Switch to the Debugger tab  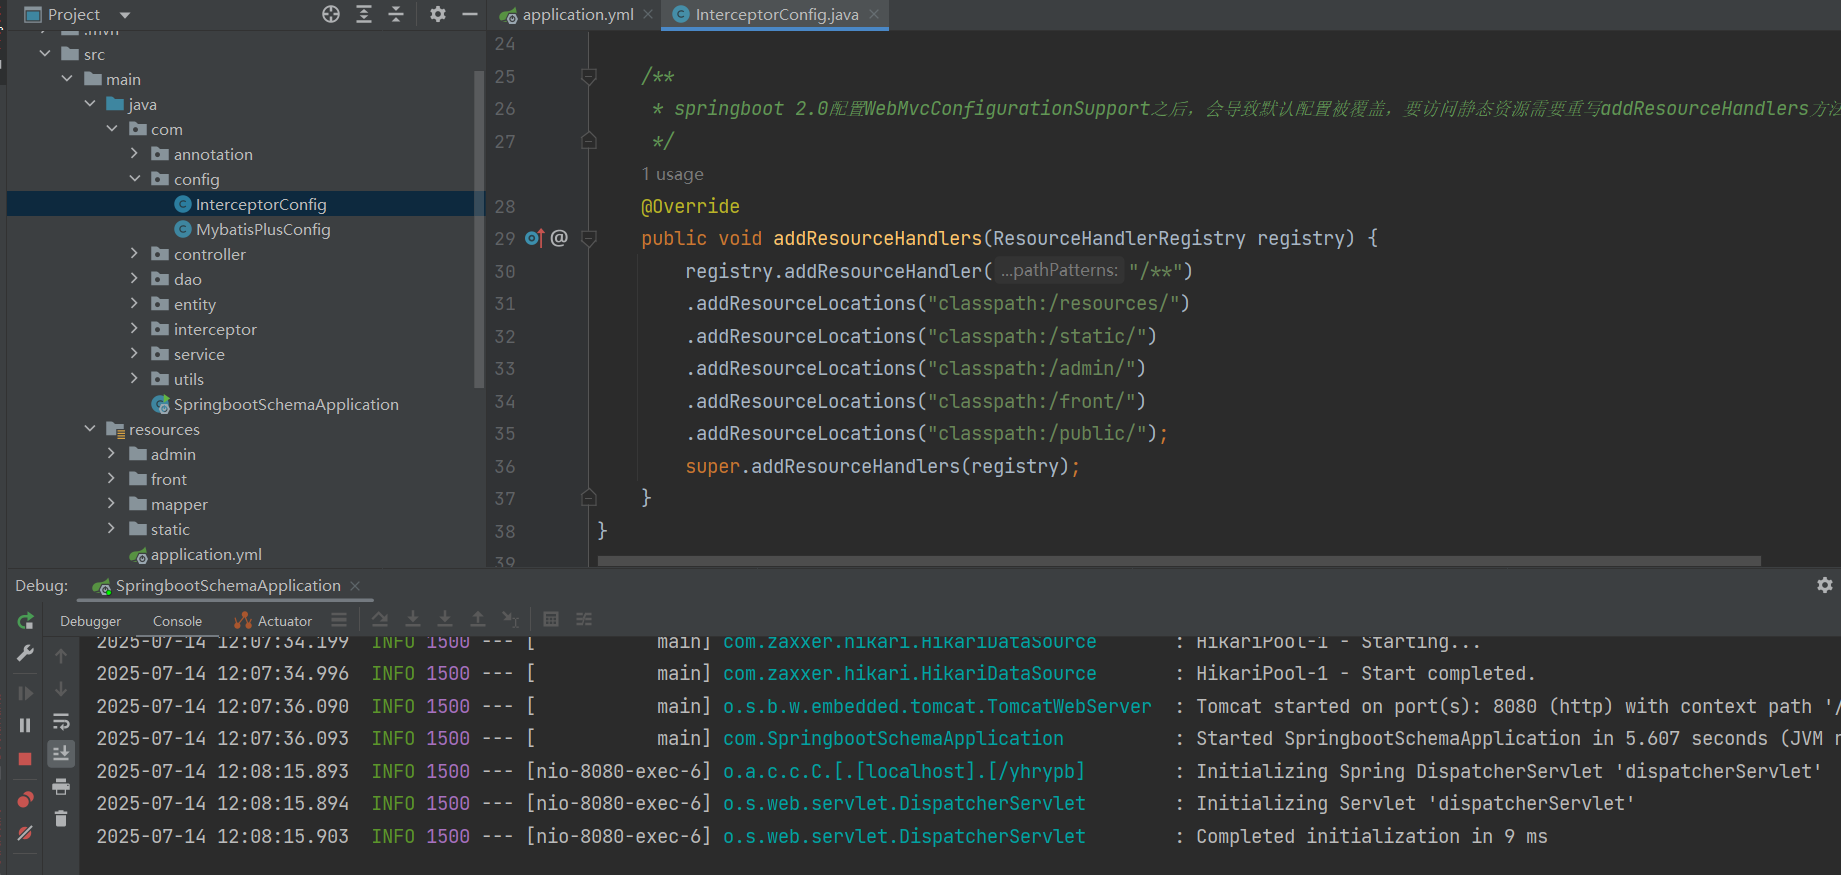tap(90, 621)
